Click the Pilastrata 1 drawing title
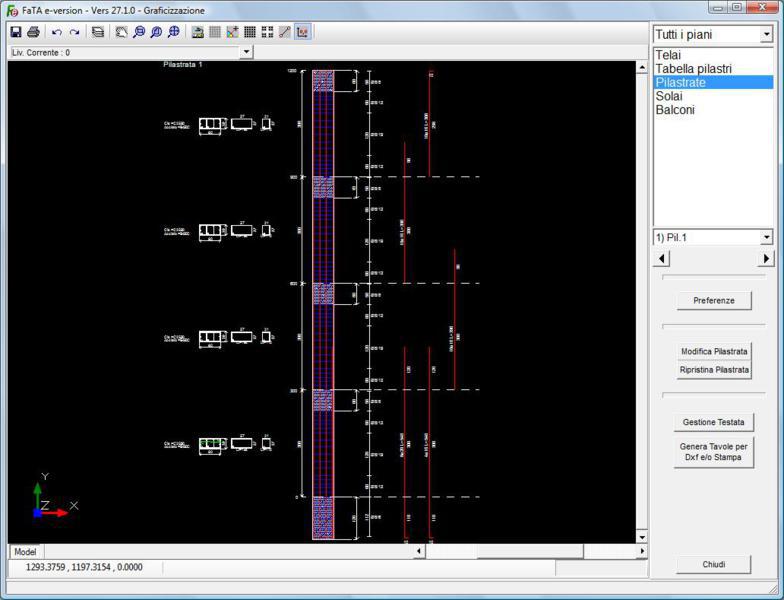784x600 pixels. tap(182, 64)
